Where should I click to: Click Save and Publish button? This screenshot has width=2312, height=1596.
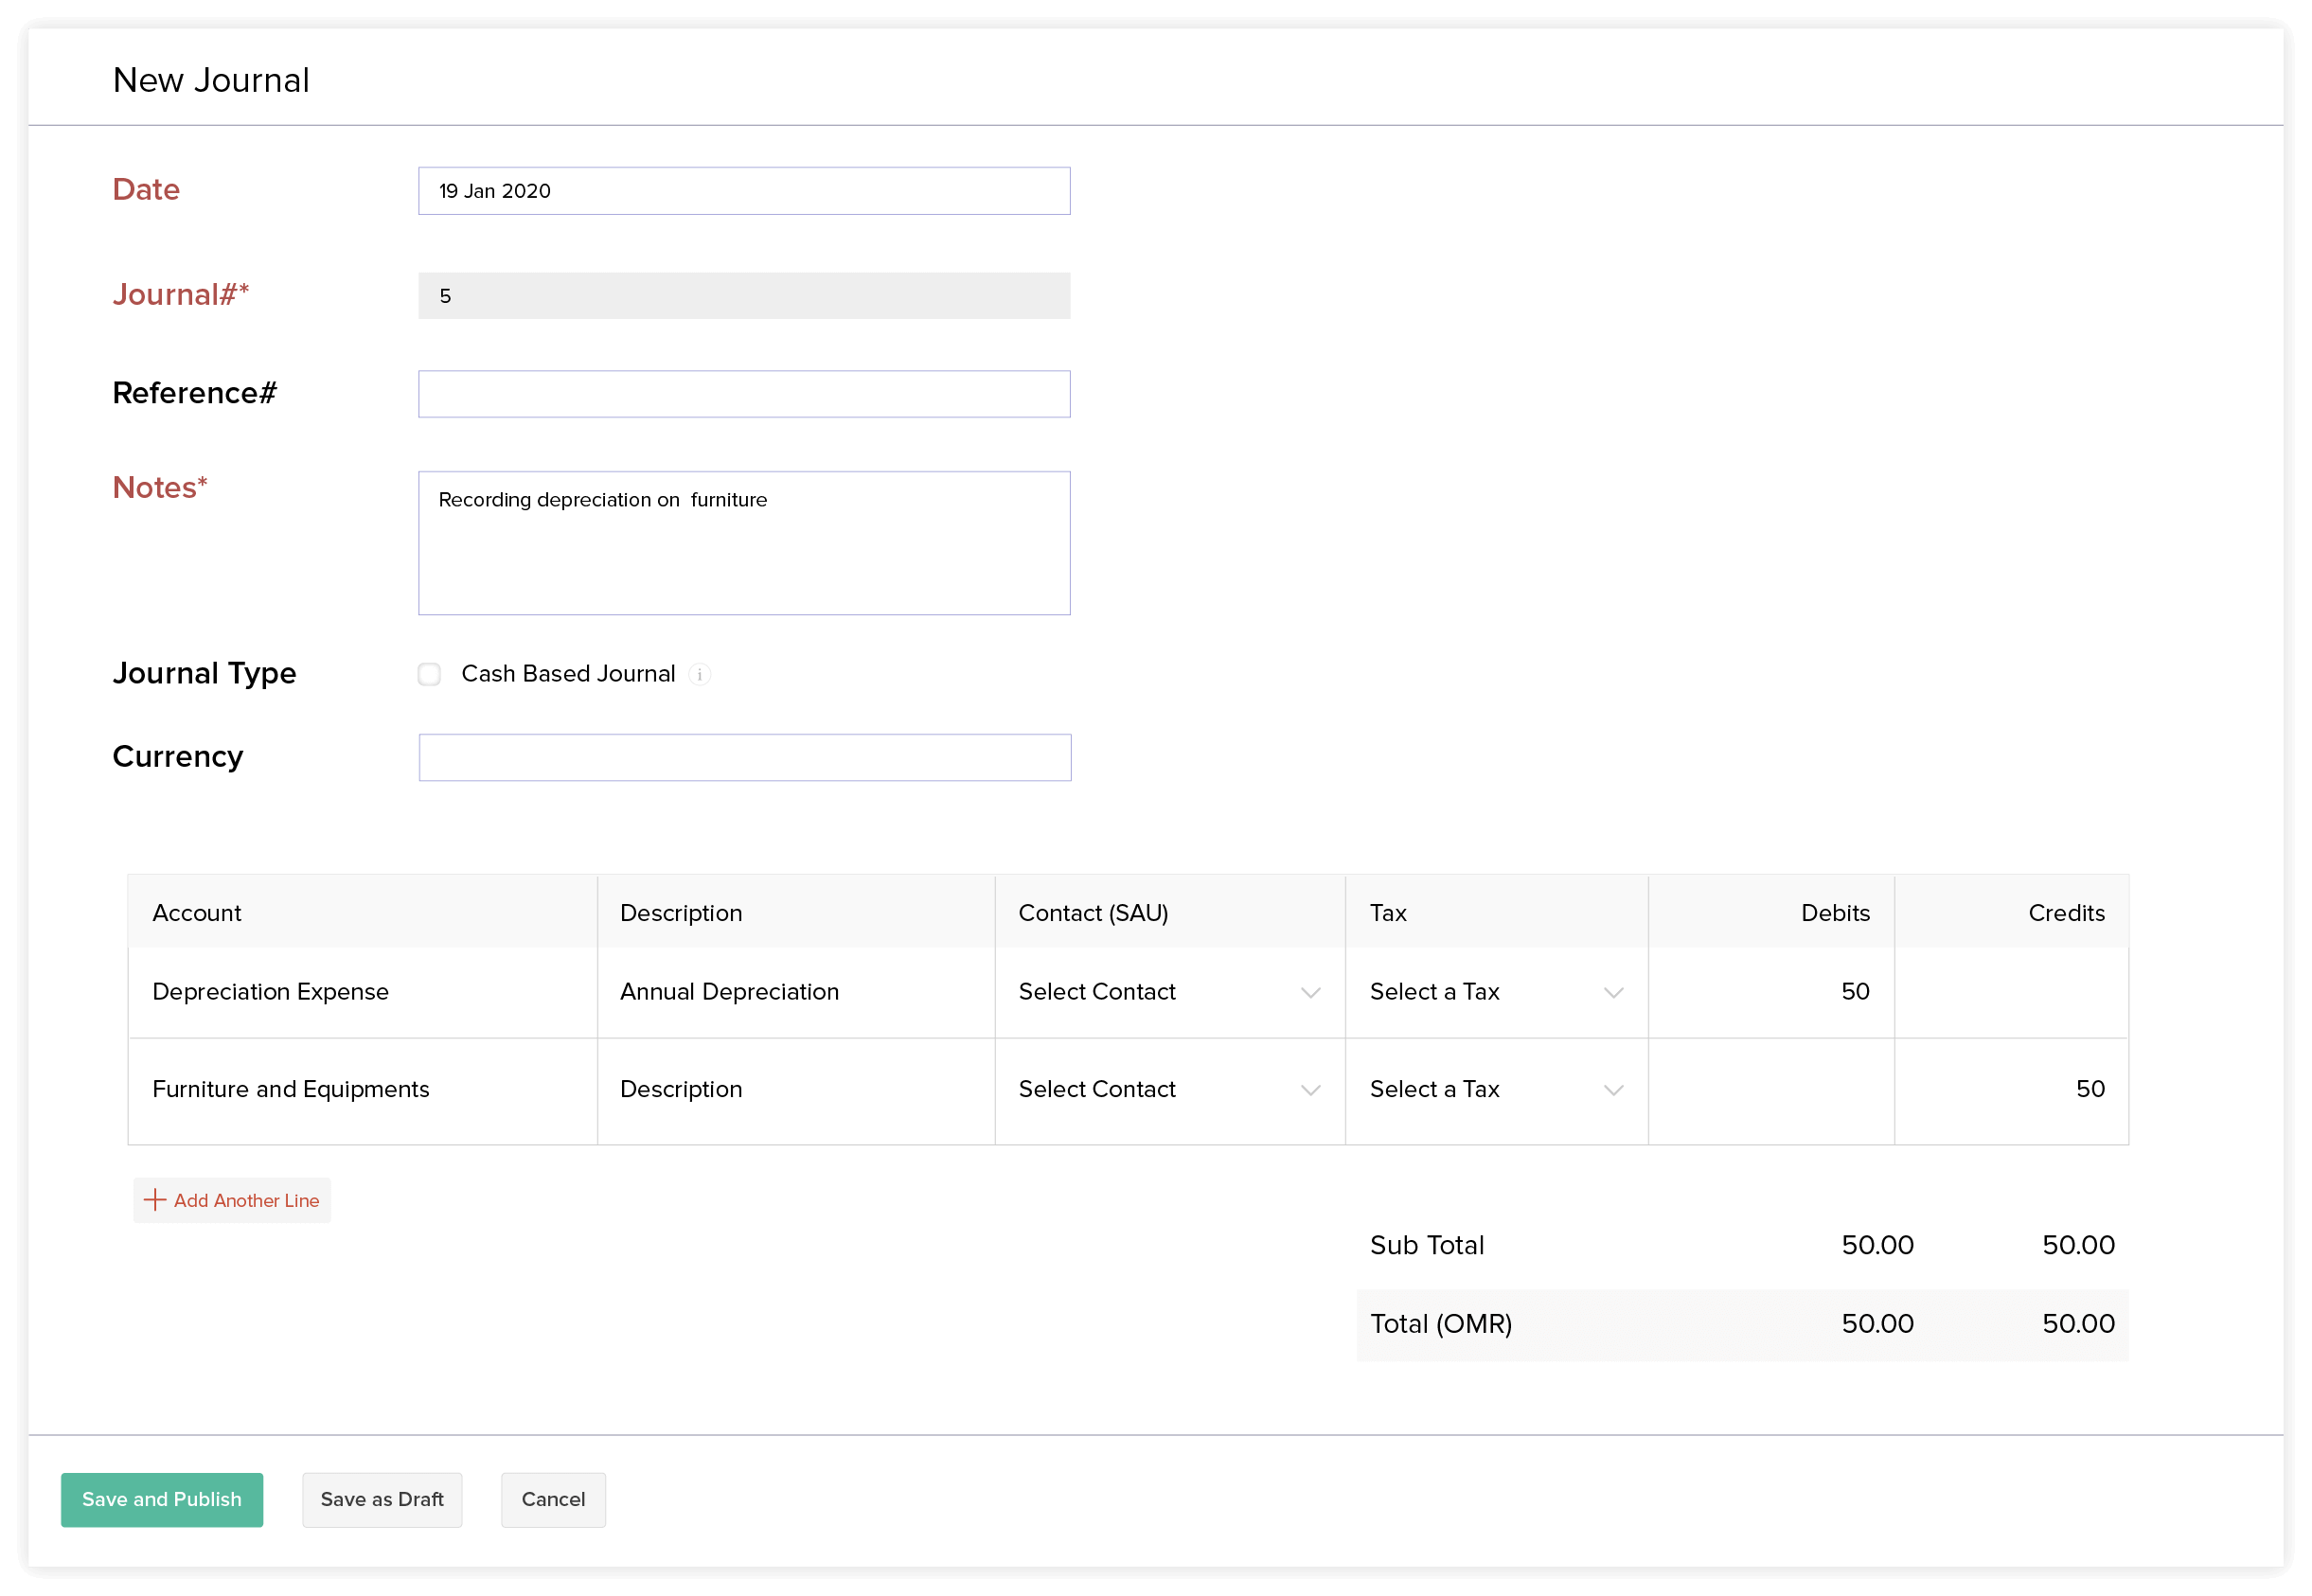pos(162,1499)
